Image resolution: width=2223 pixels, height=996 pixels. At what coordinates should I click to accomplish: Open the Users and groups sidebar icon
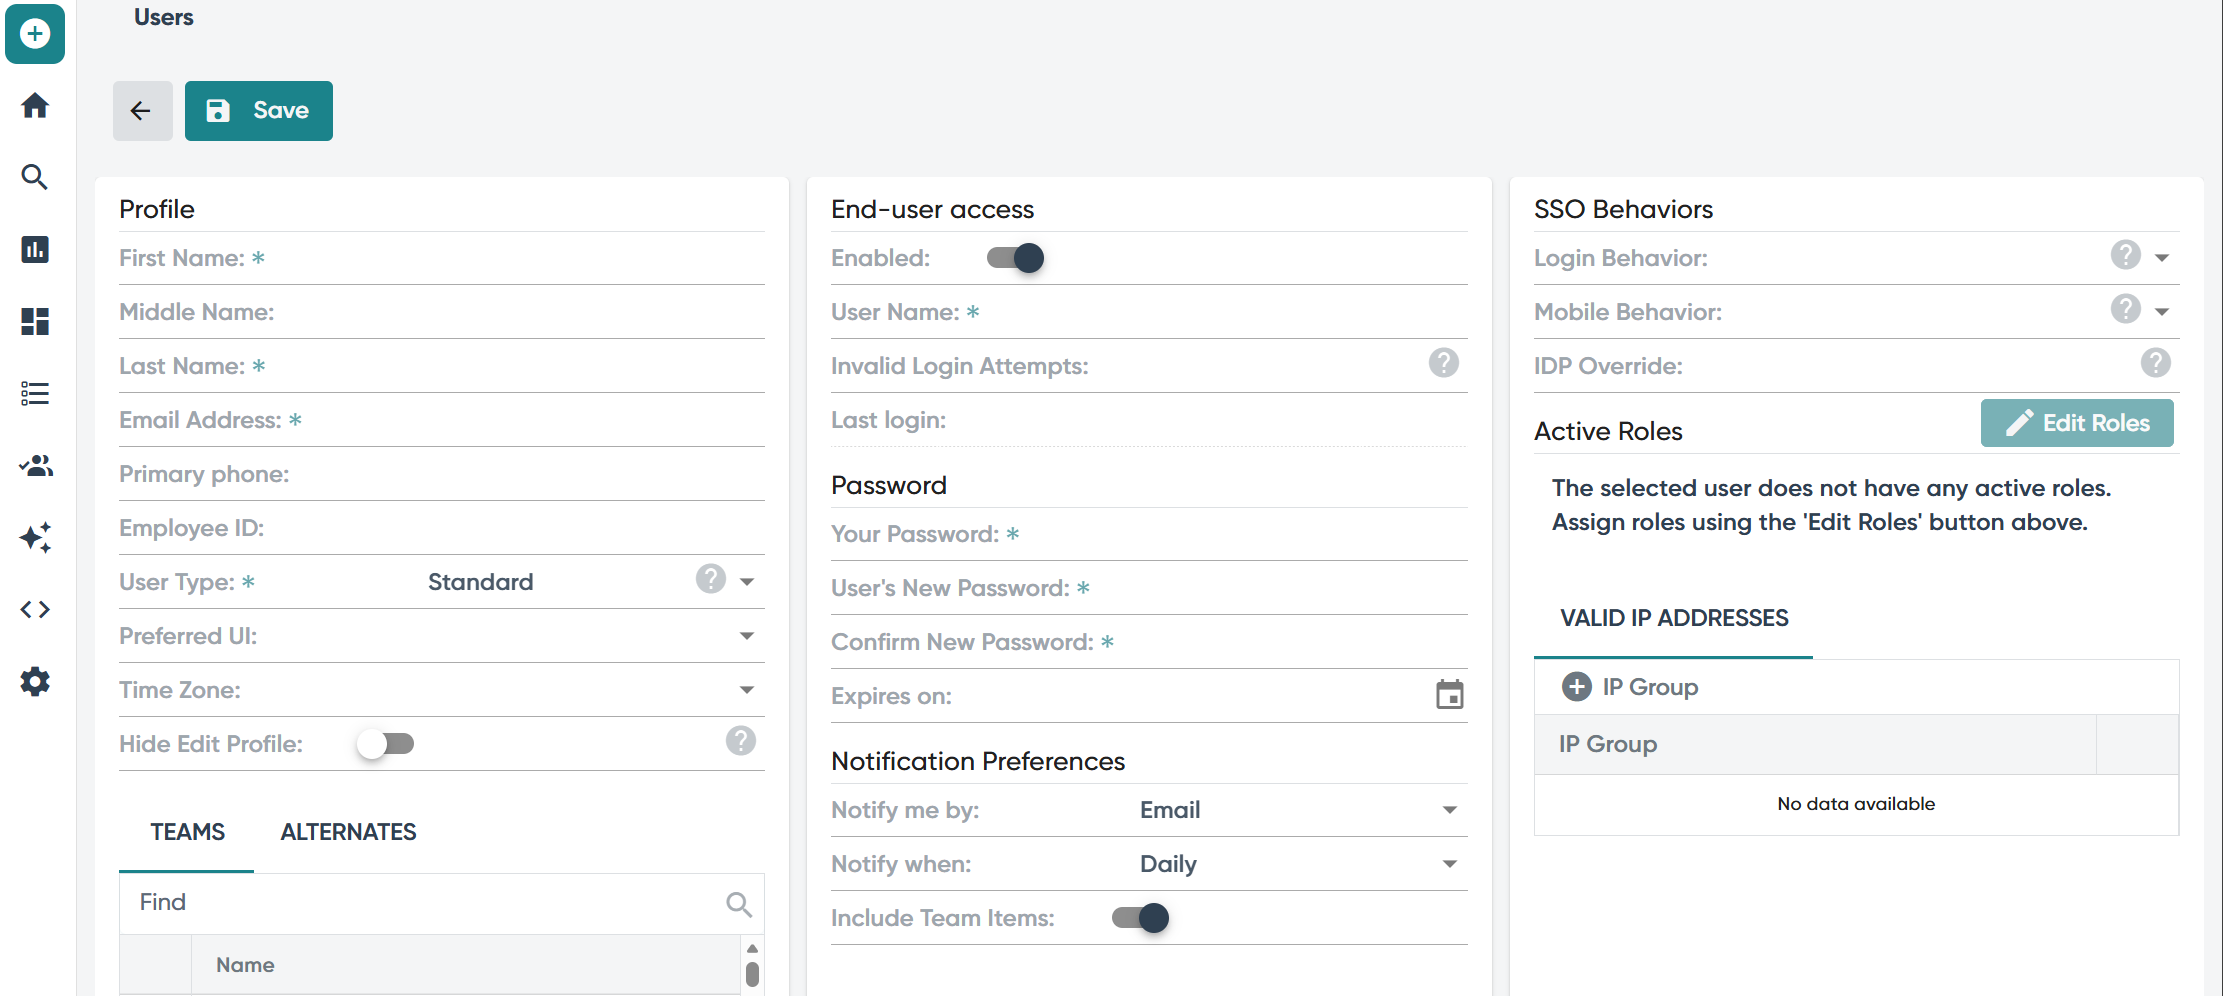click(35, 465)
